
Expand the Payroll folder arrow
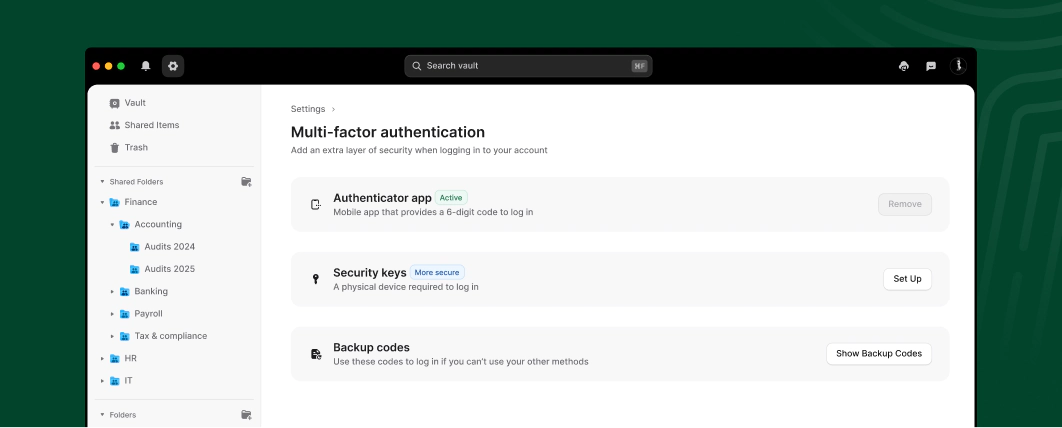click(x=112, y=314)
